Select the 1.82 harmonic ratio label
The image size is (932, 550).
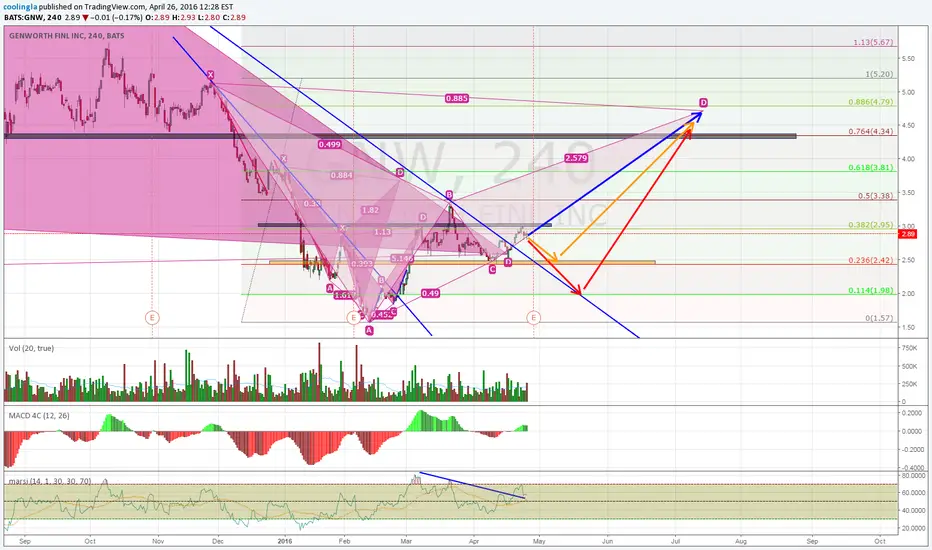pyautogui.click(x=370, y=210)
